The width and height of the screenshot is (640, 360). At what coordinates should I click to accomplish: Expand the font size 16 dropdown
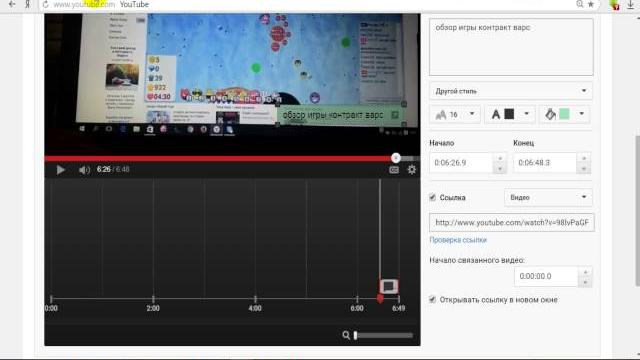point(472,114)
